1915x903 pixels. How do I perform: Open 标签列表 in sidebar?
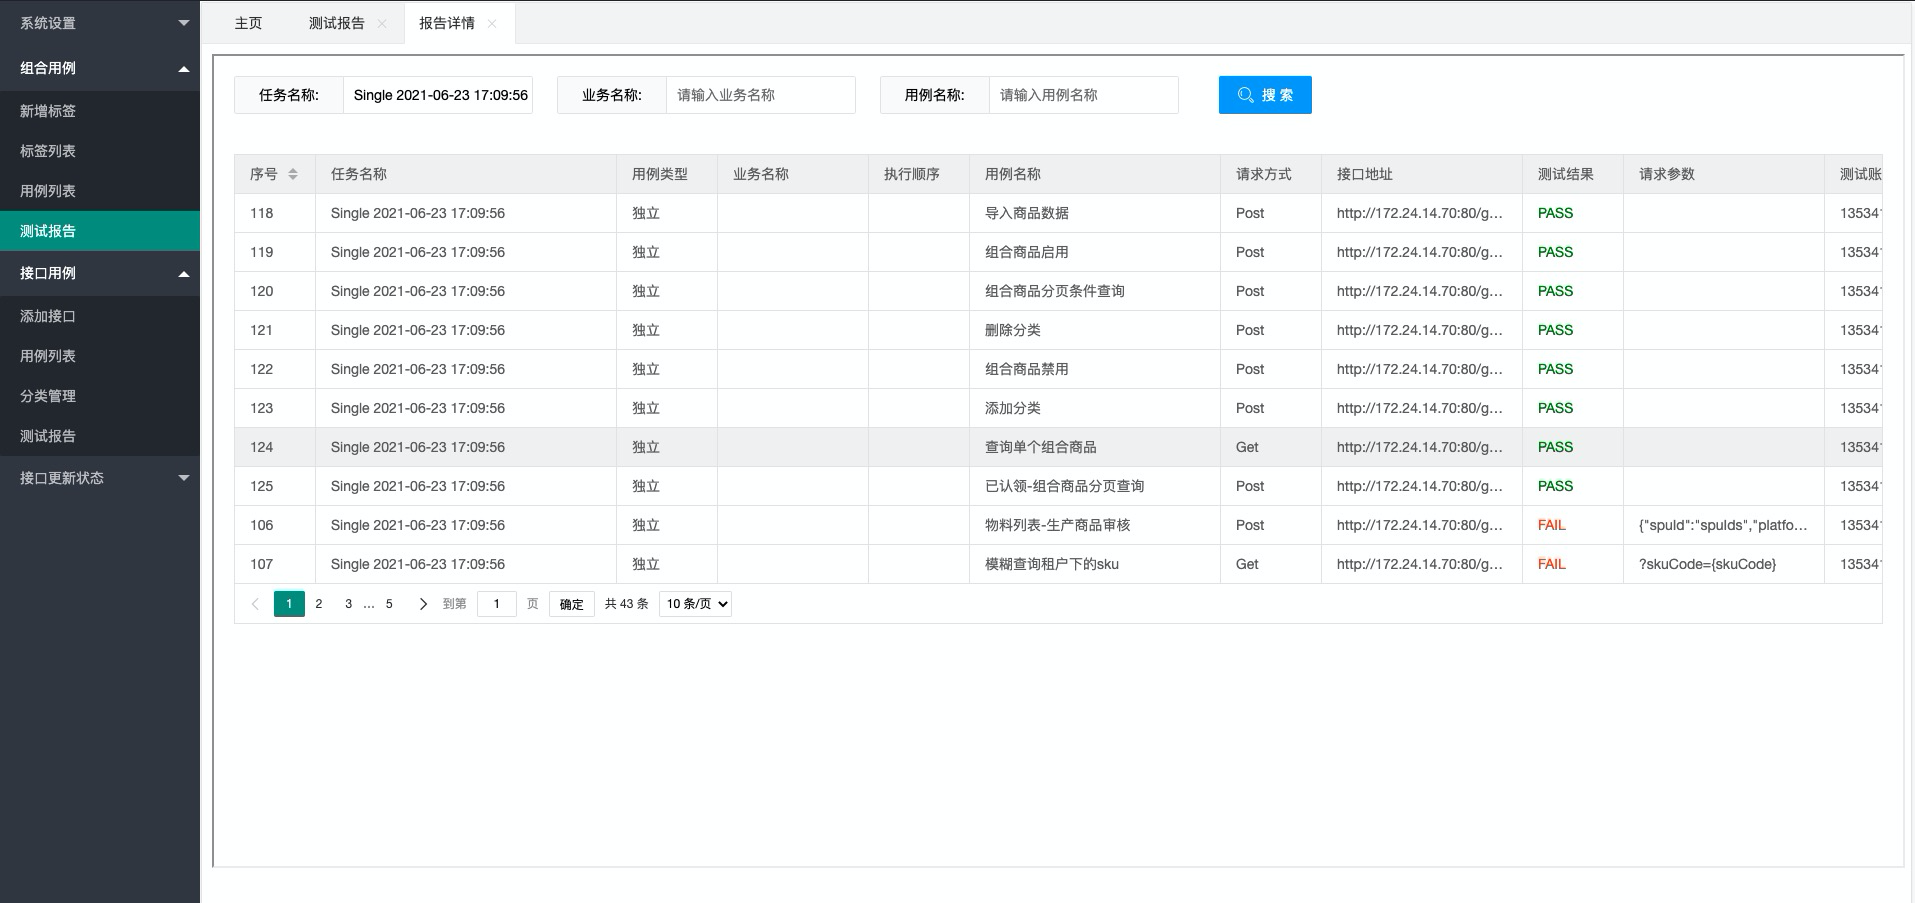100,151
